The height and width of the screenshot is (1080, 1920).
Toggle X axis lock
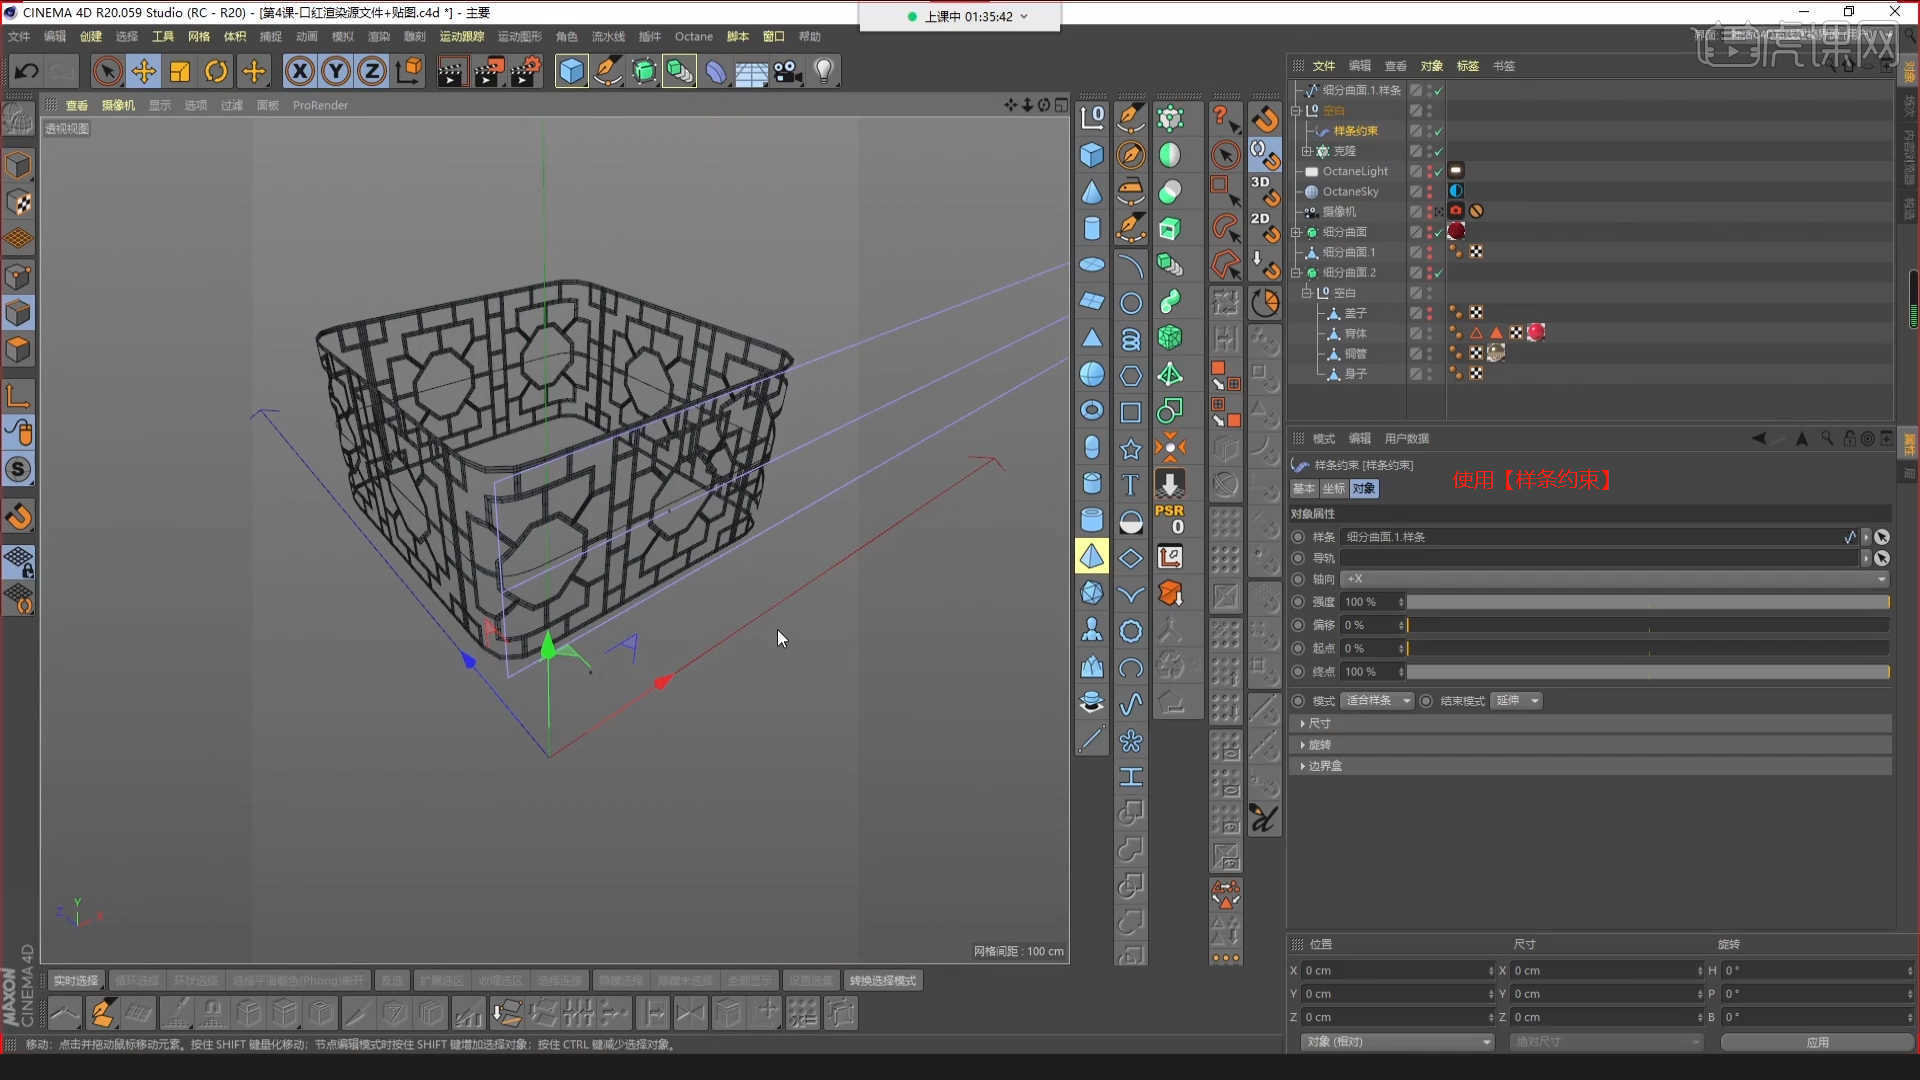tap(299, 71)
